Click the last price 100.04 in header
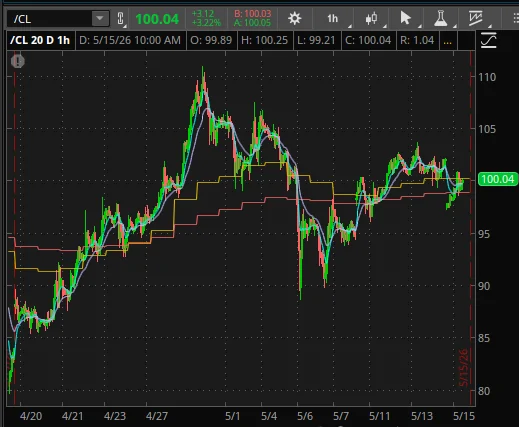This screenshot has height=427, width=519. tap(157, 19)
